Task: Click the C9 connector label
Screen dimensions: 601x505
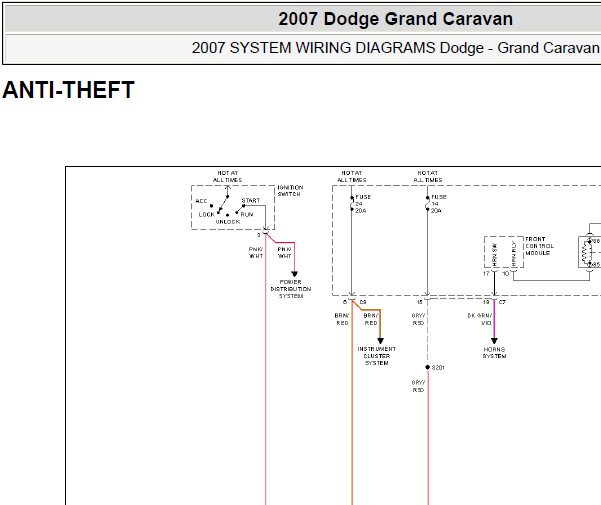Action: coord(363,302)
